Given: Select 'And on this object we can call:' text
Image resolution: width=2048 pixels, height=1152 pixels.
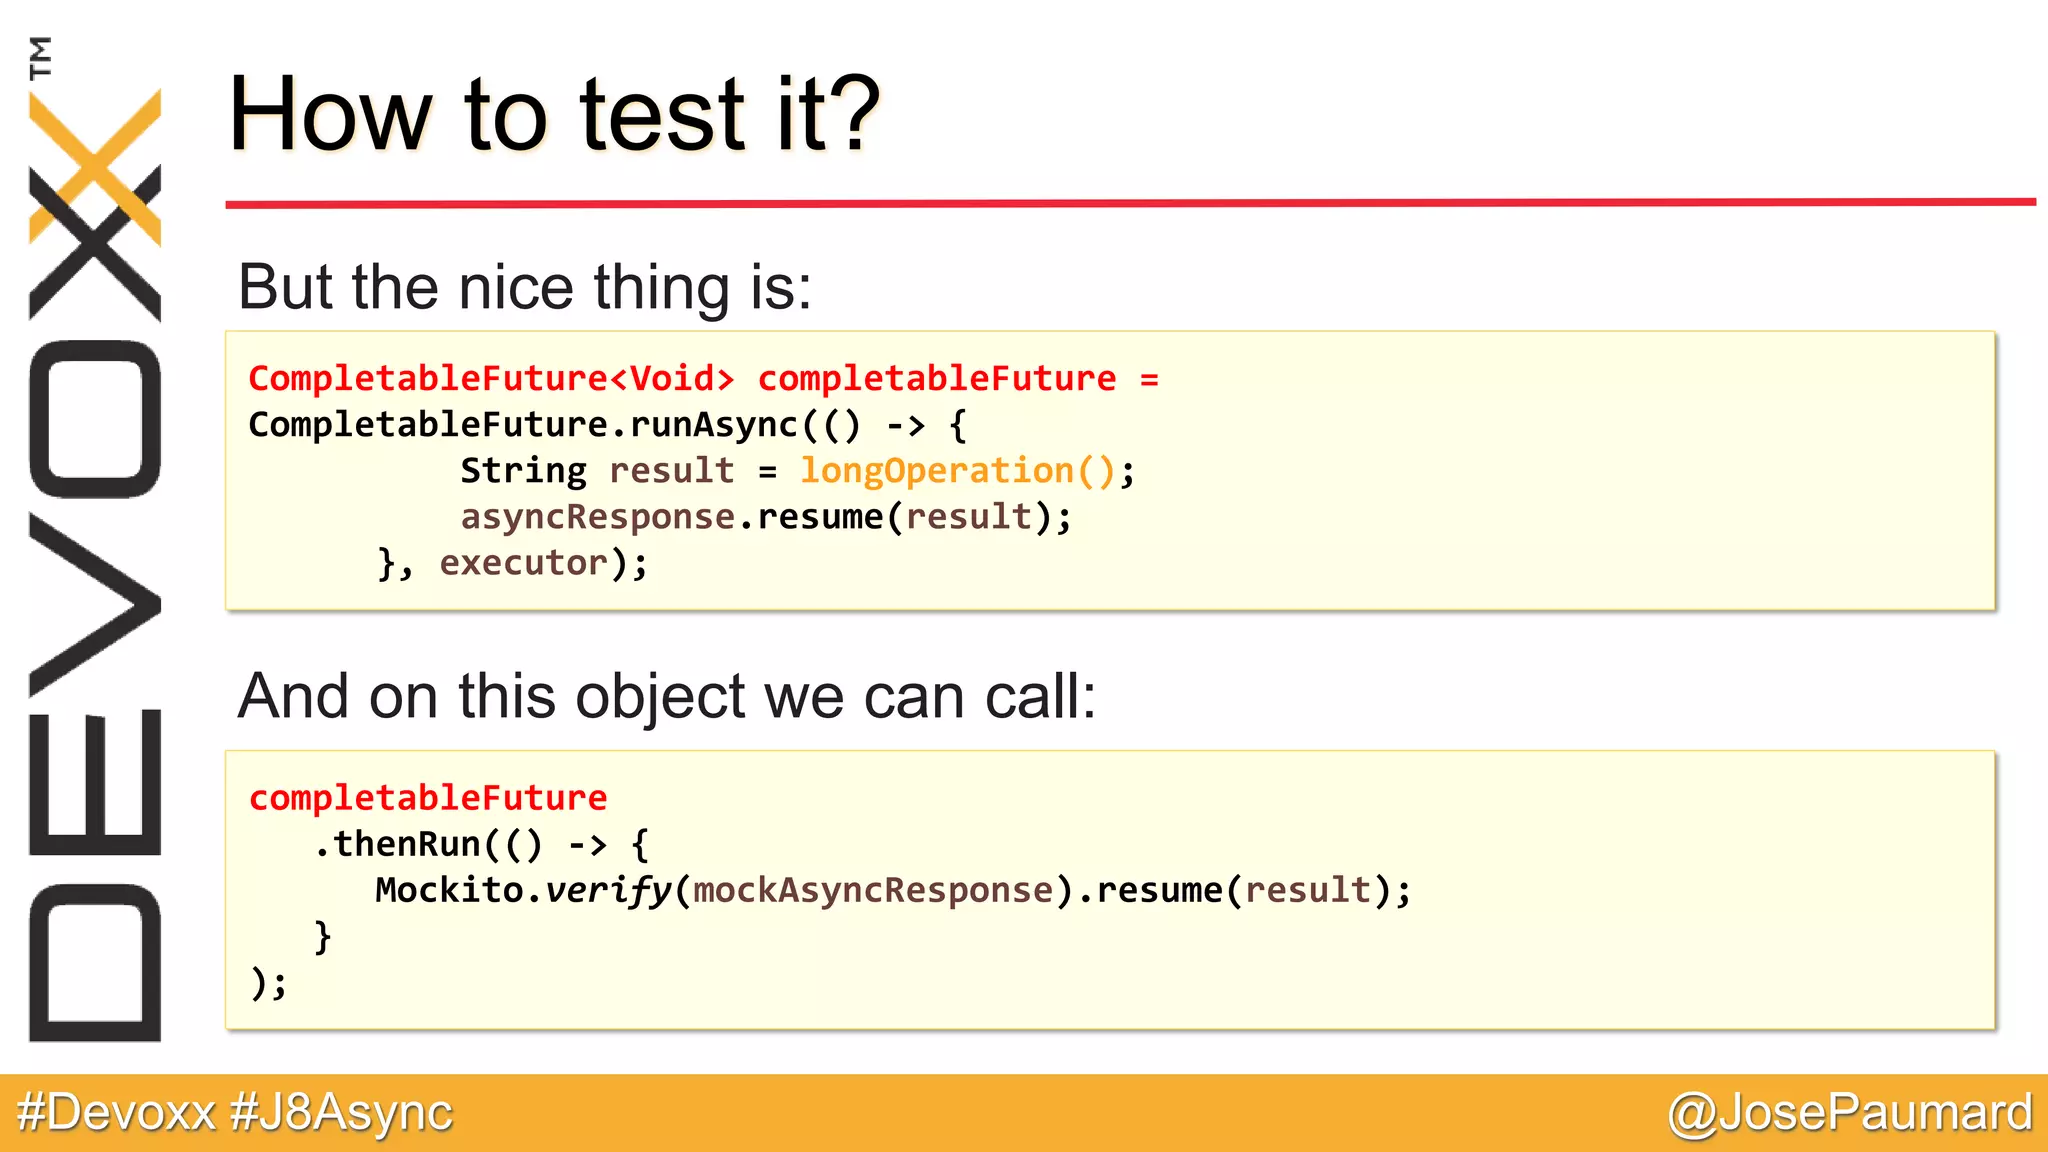Looking at the screenshot, I should point(667,696).
